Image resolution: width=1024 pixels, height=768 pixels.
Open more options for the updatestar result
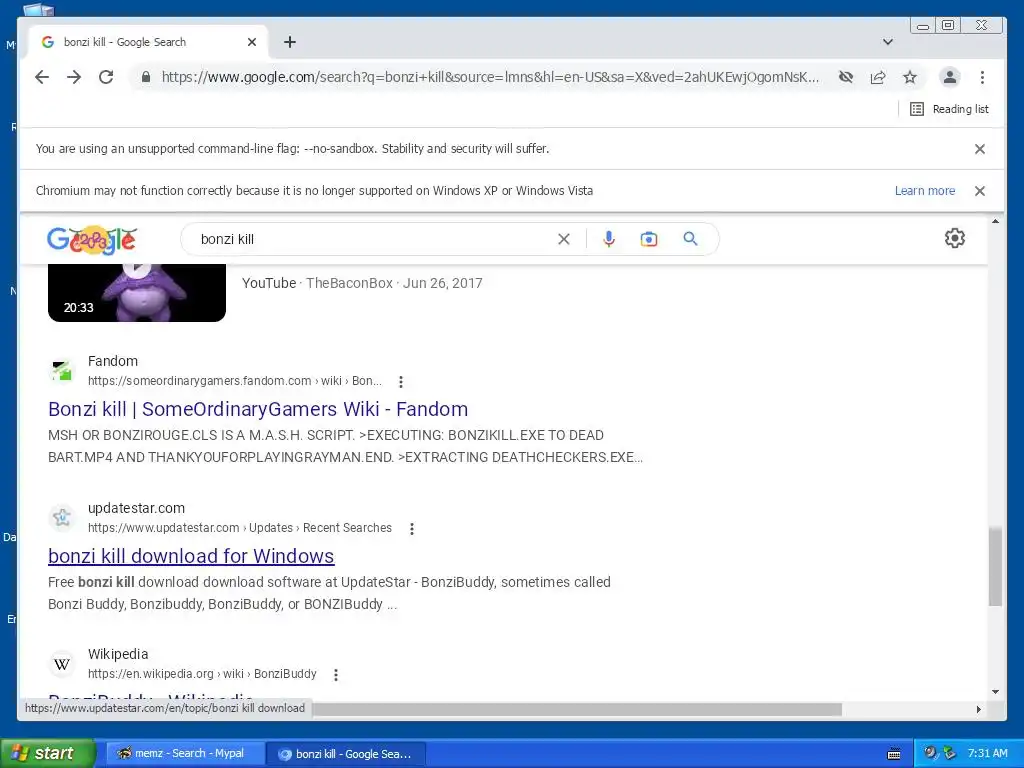[x=411, y=528]
